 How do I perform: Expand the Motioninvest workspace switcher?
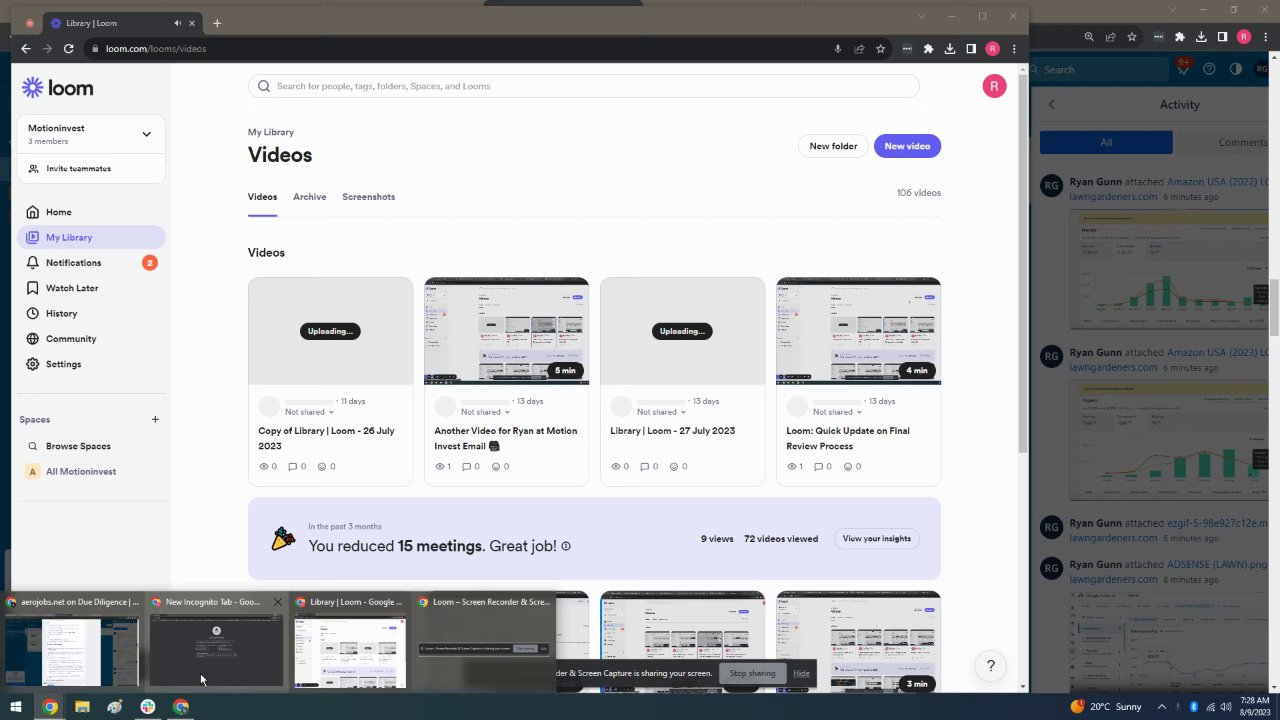146,134
